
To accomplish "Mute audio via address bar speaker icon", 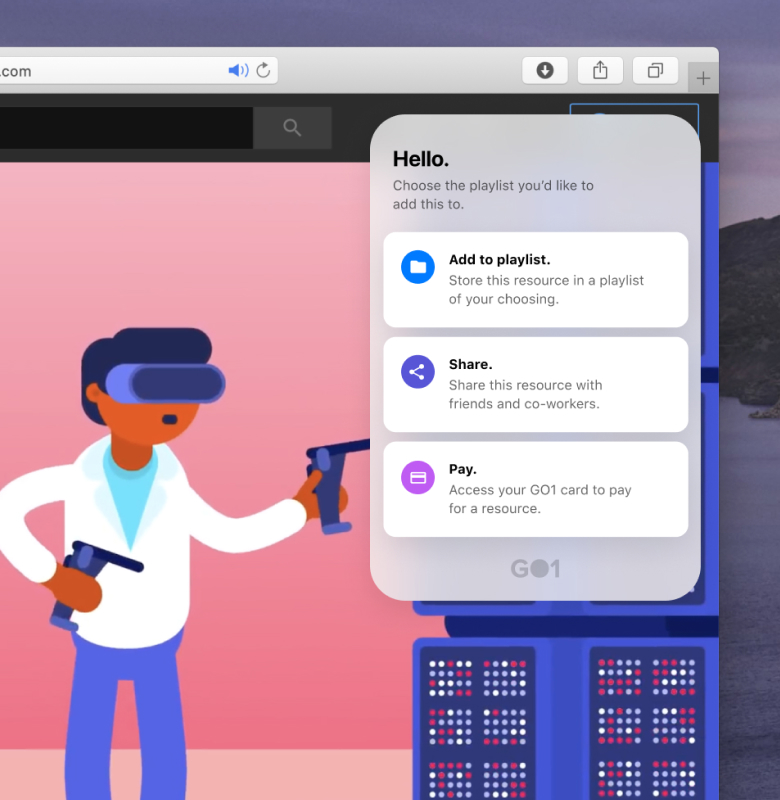I will coord(238,70).
